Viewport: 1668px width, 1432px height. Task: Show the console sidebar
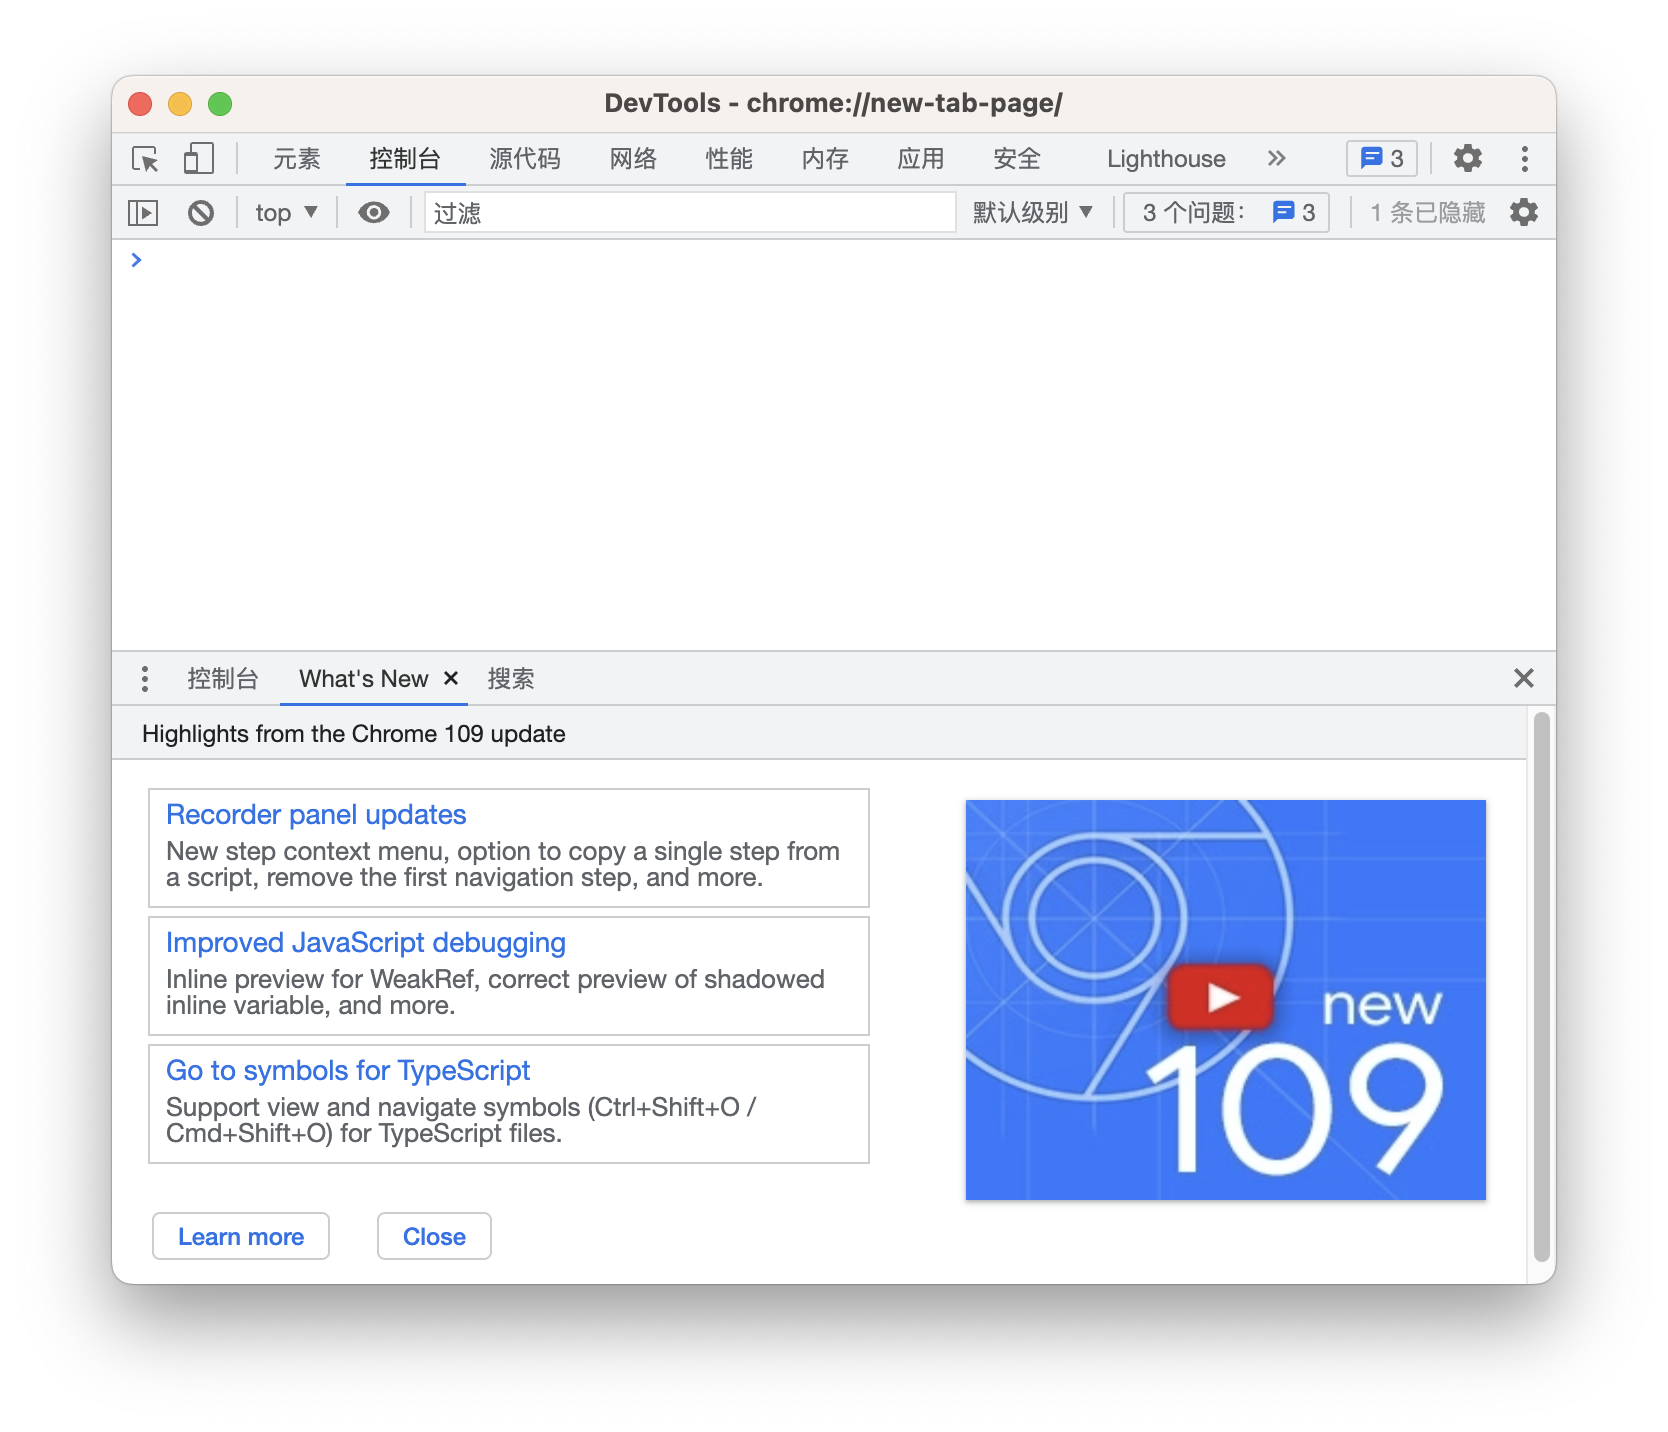(143, 212)
